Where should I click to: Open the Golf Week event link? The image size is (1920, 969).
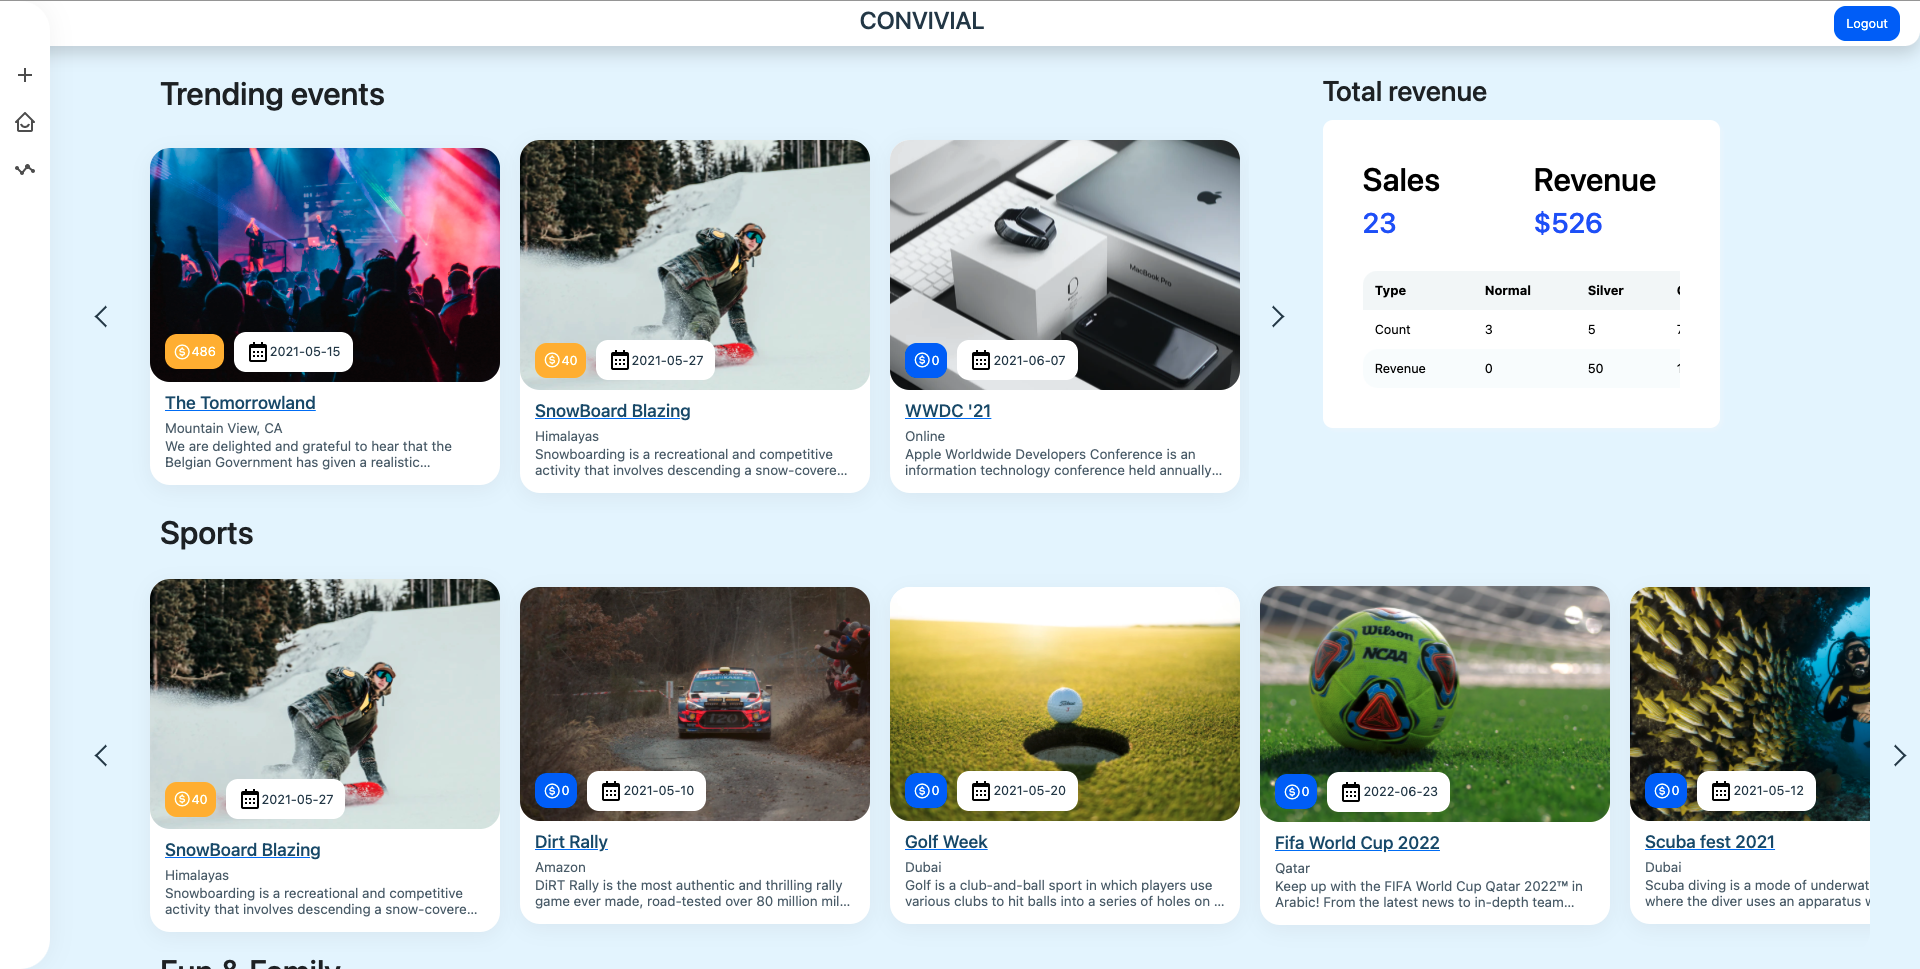pos(946,842)
